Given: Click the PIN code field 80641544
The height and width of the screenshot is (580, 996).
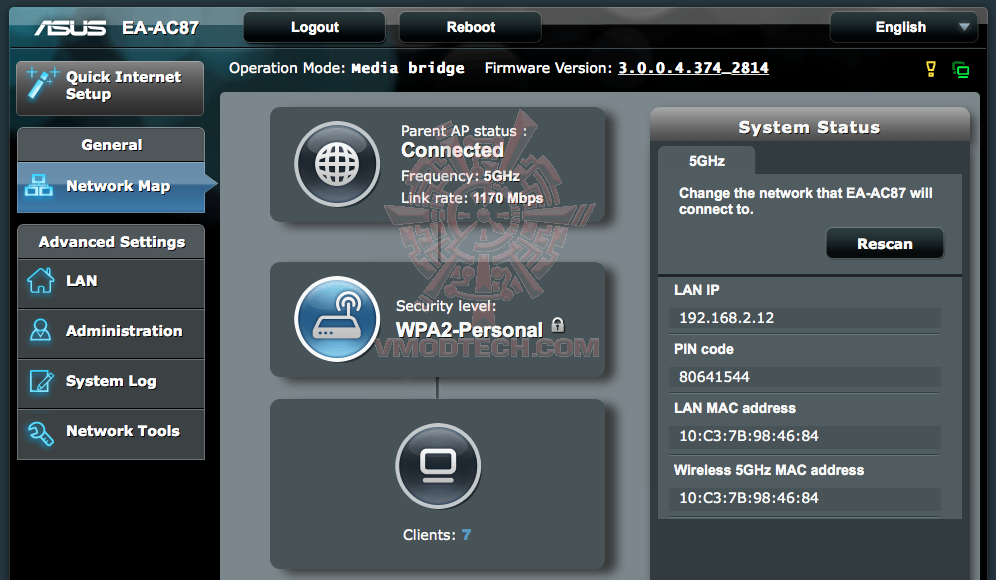Looking at the screenshot, I should click(x=804, y=377).
